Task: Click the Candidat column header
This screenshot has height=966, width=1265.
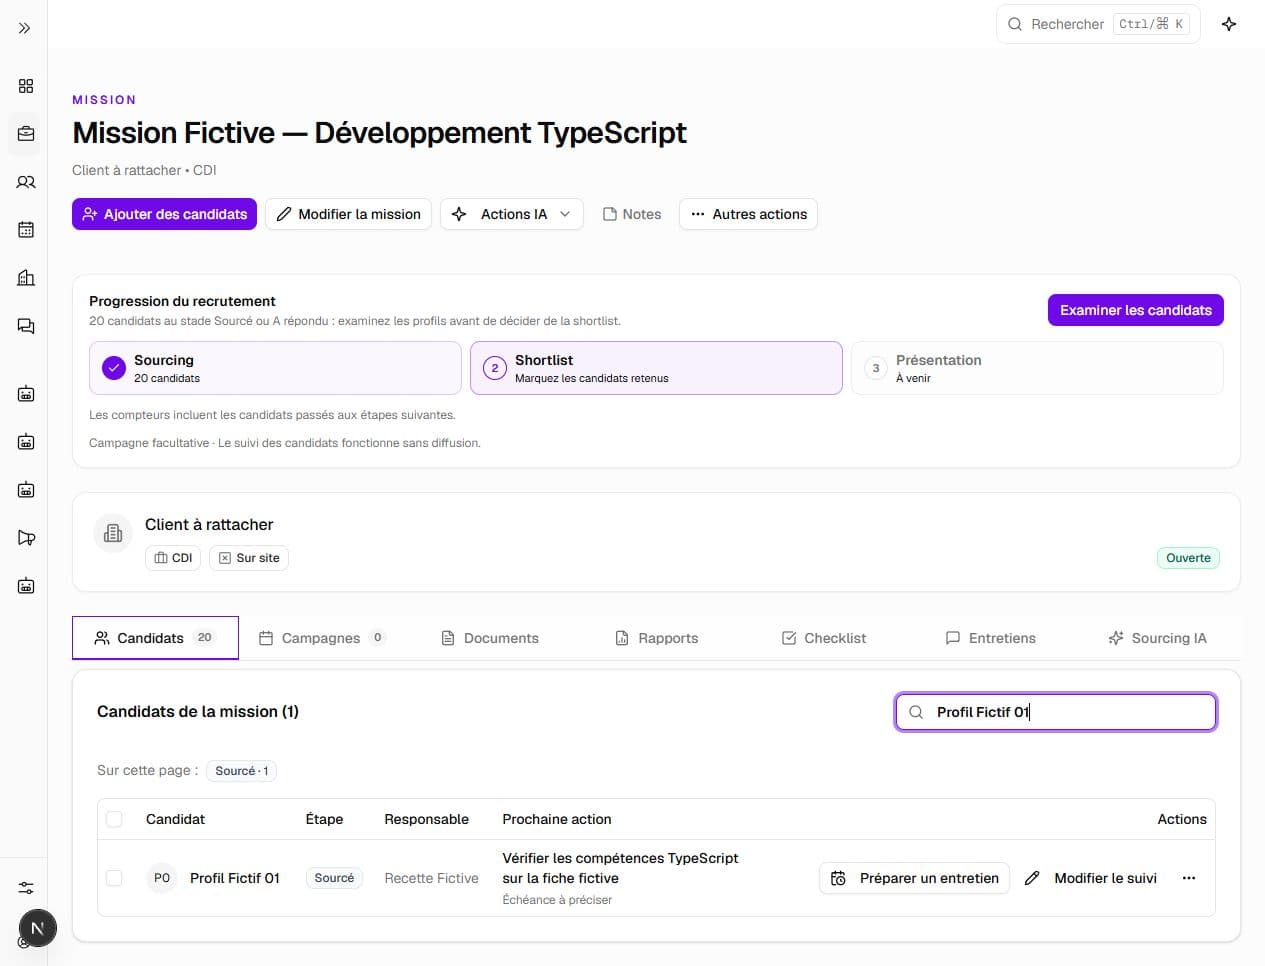Action: pos(175,819)
